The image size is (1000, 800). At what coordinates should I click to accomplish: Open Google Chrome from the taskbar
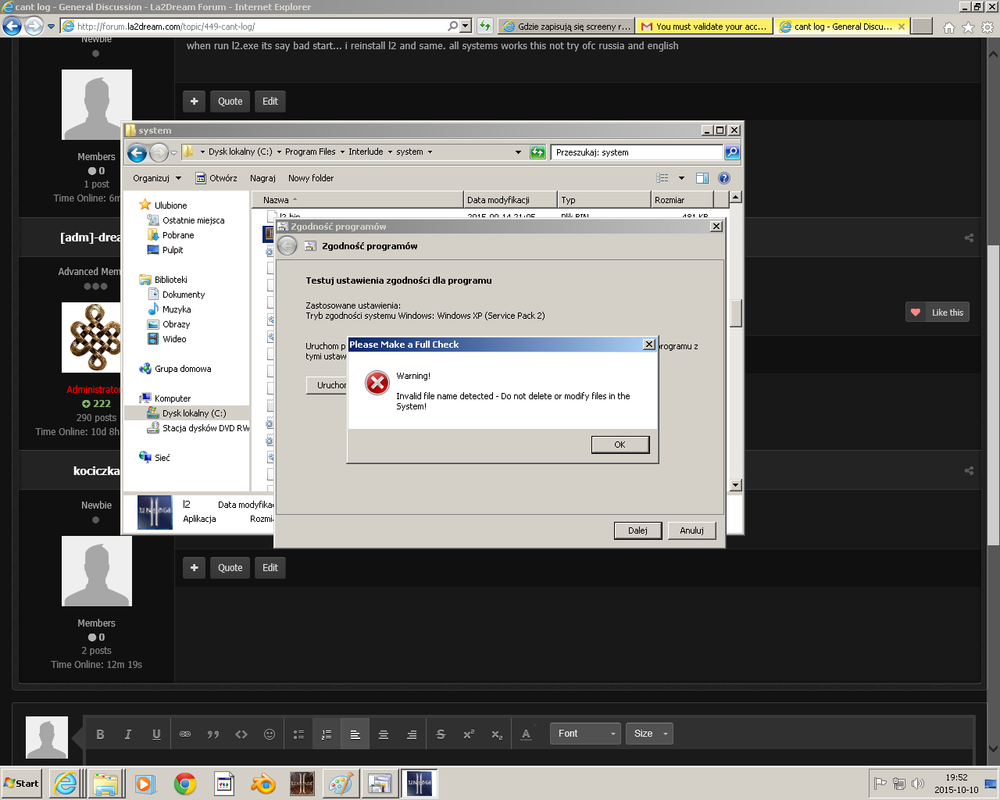click(x=184, y=783)
